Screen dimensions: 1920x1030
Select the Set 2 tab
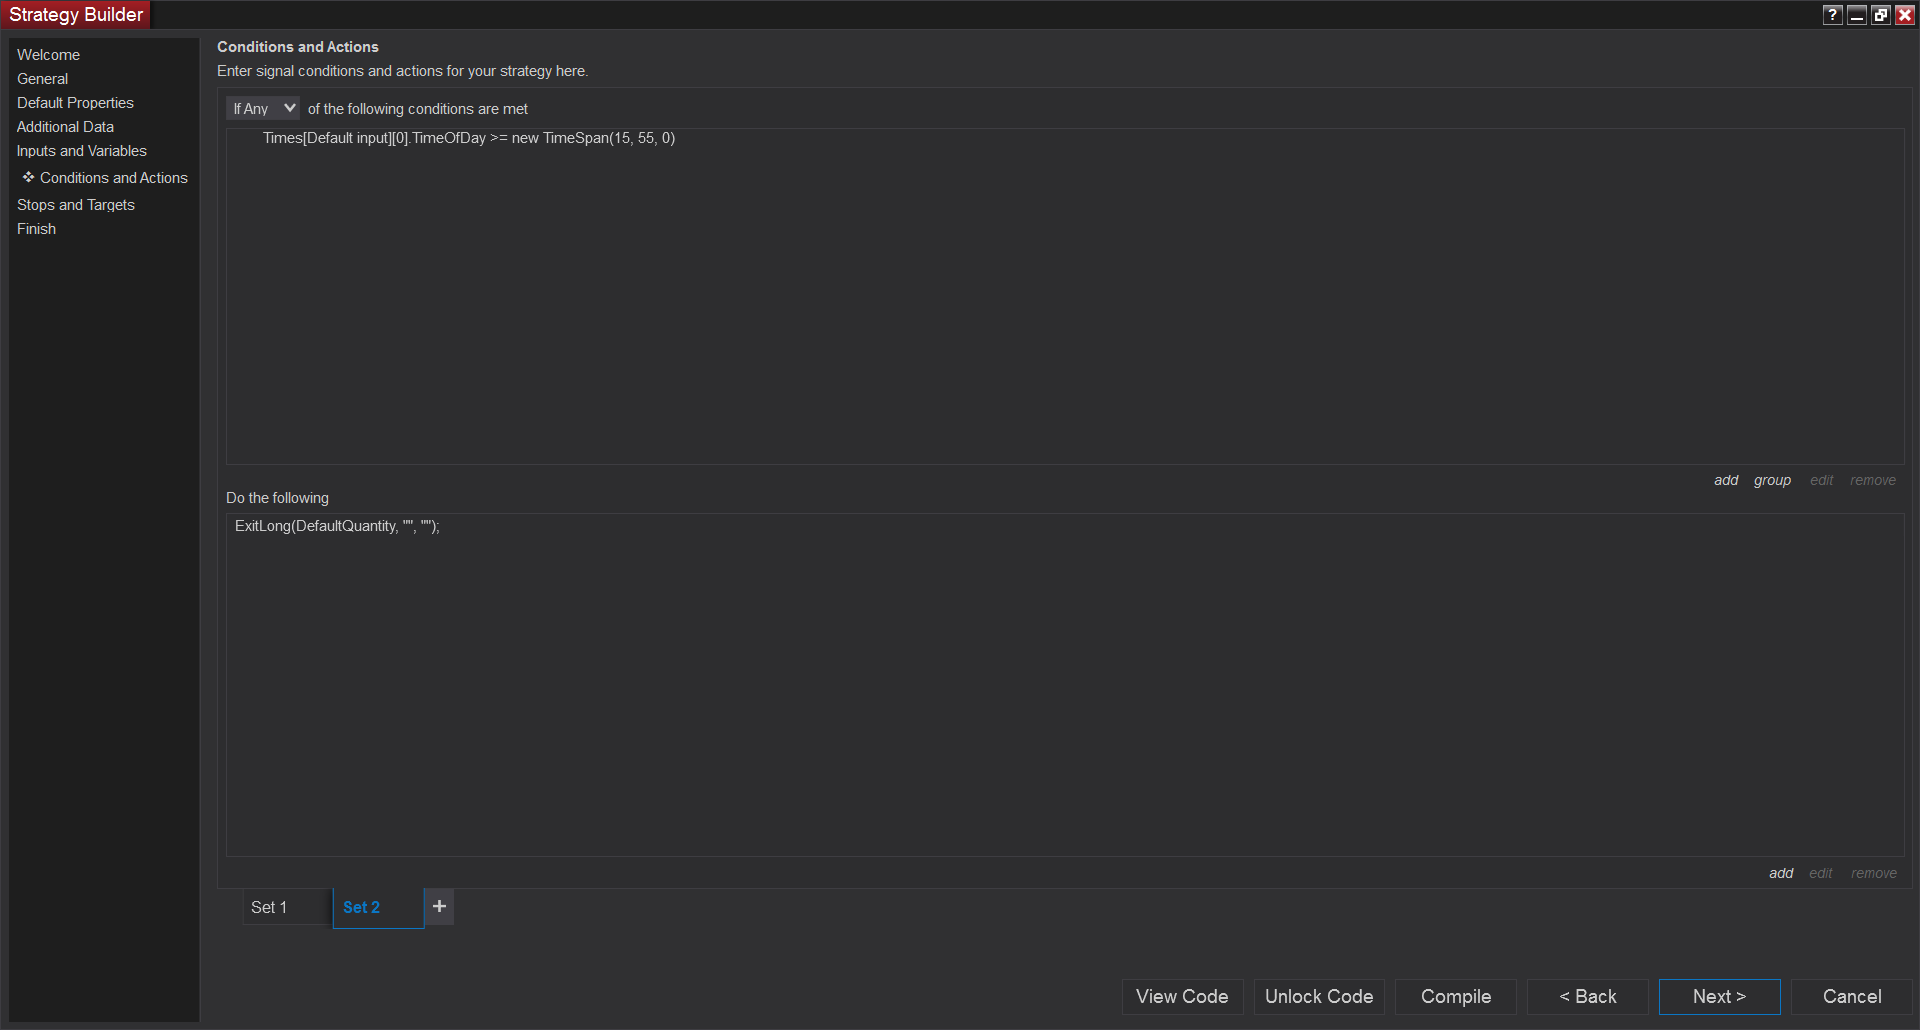pyautogui.click(x=361, y=907)
